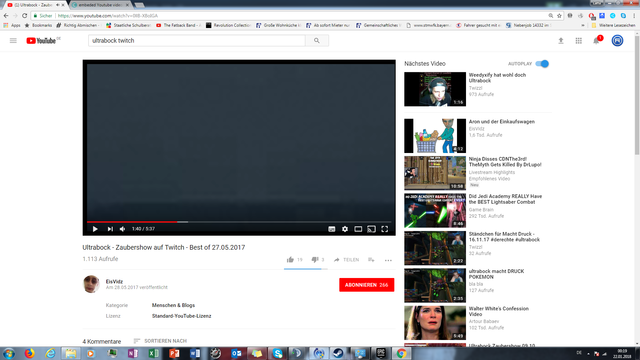Click the upload video icon
This screenshot has width=640, height=360.
(561, 40)
